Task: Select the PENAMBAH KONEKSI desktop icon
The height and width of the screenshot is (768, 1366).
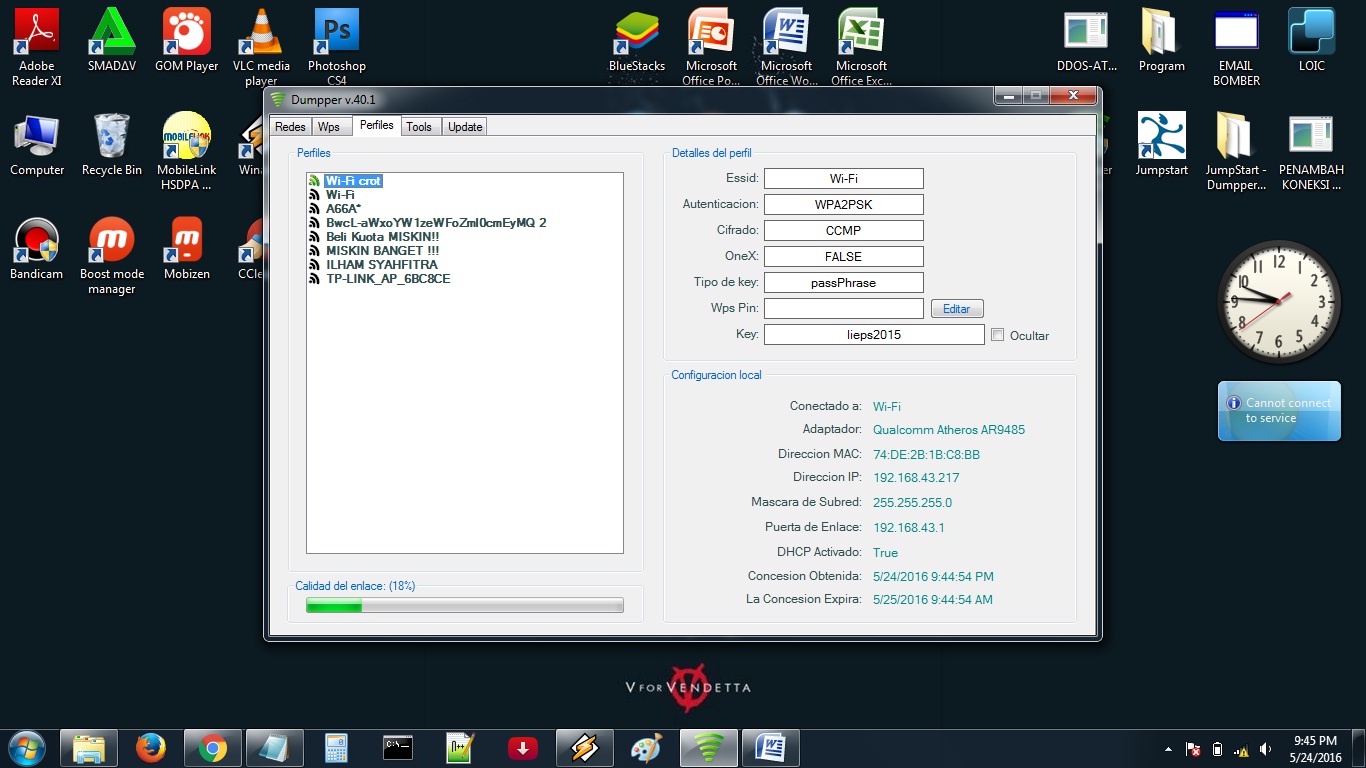Action: click(x=1312, y=150)
